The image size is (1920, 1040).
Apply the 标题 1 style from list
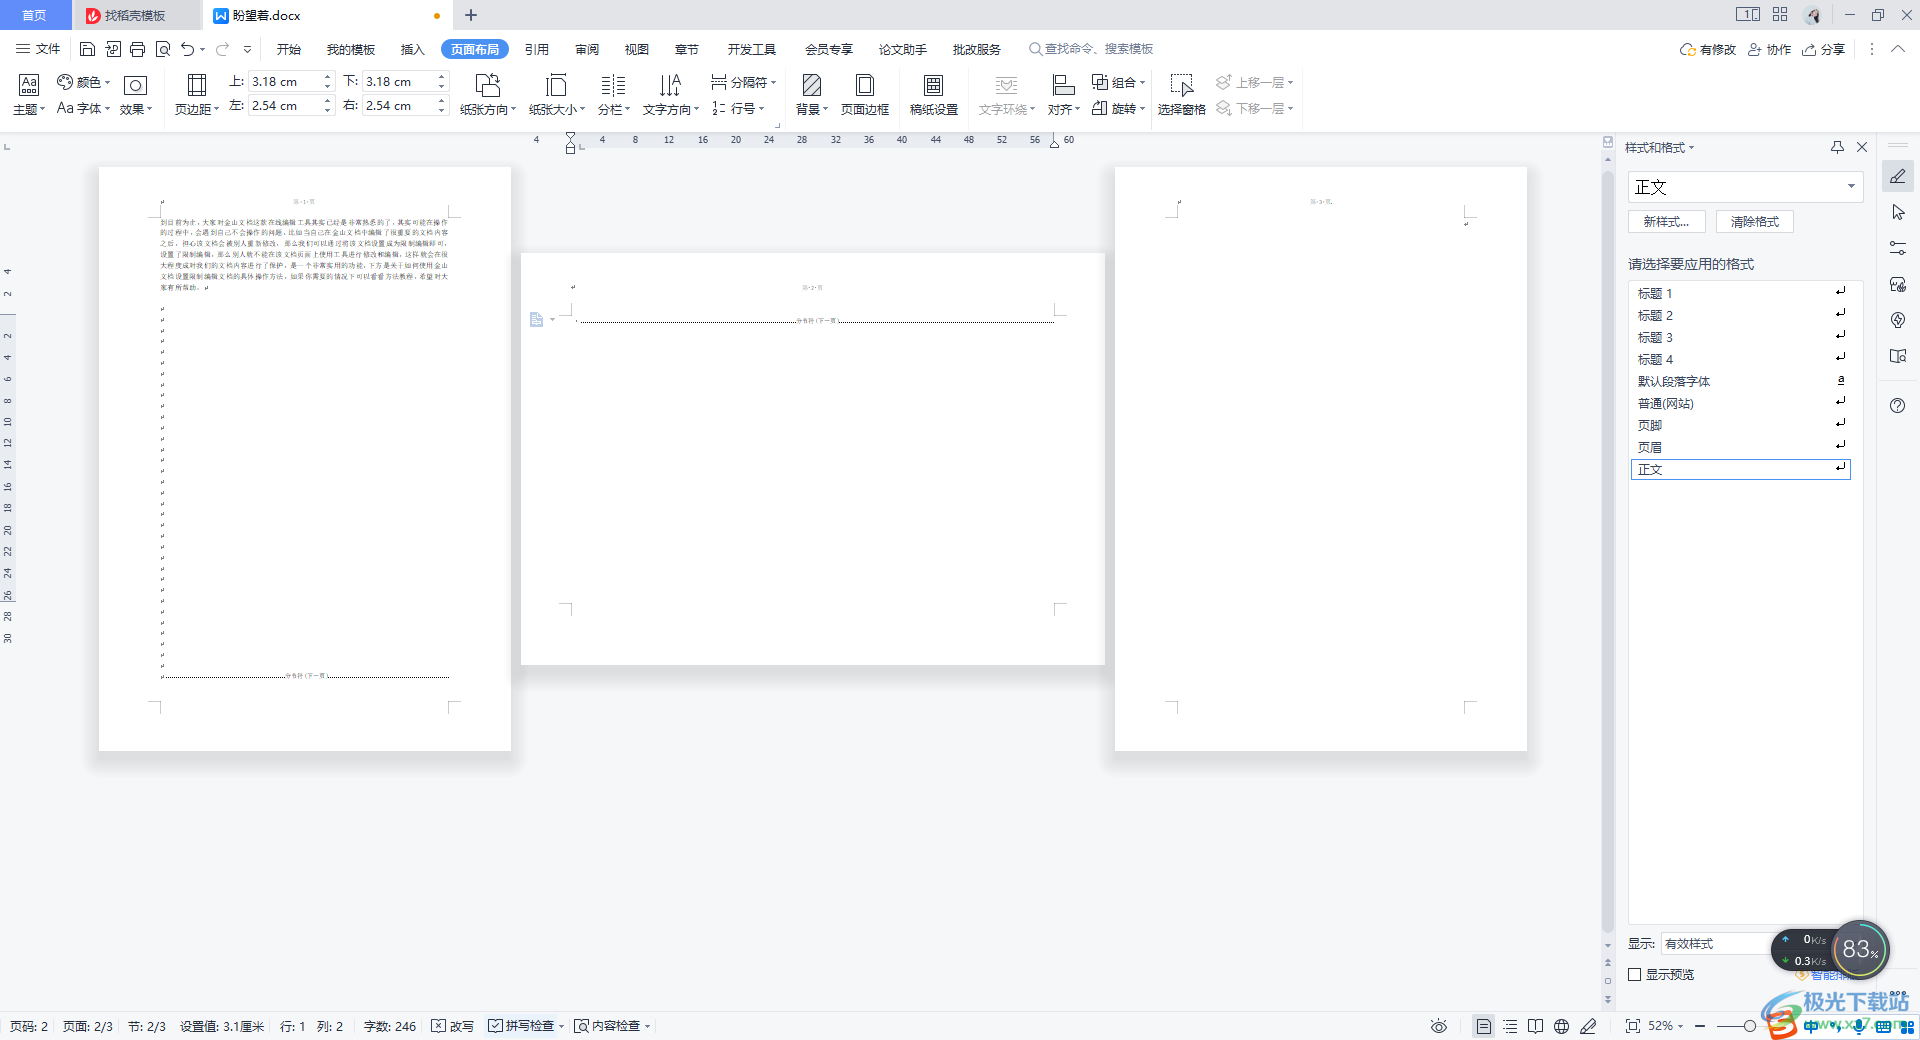point(1740,293)
